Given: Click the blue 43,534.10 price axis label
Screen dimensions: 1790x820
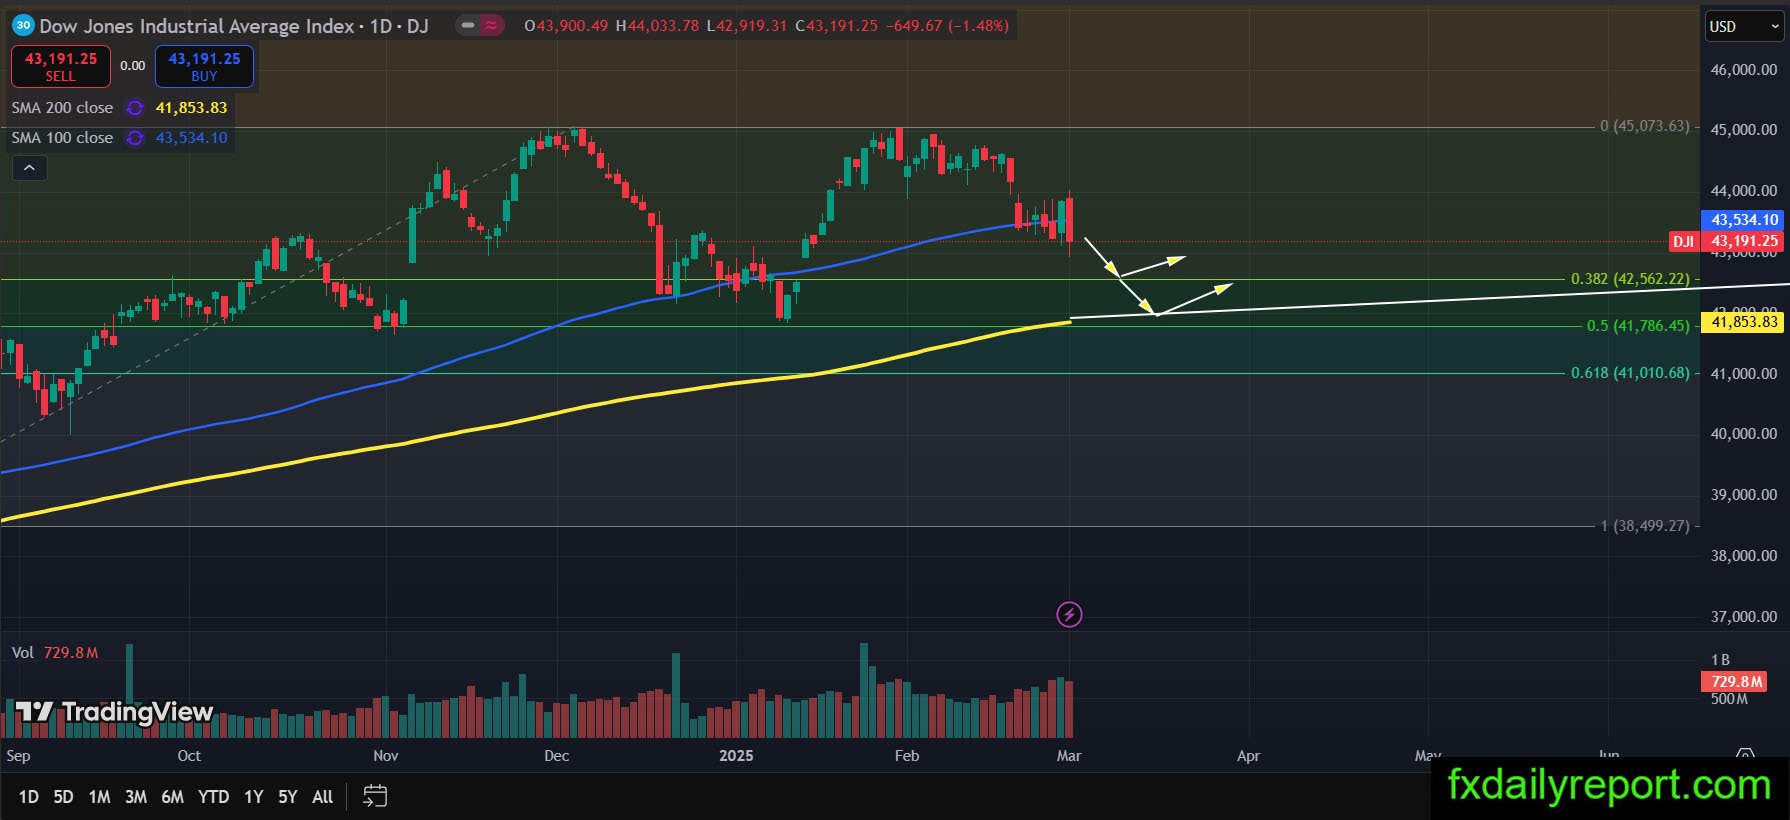Looking at the screenshot, I should click(1743, 220).
